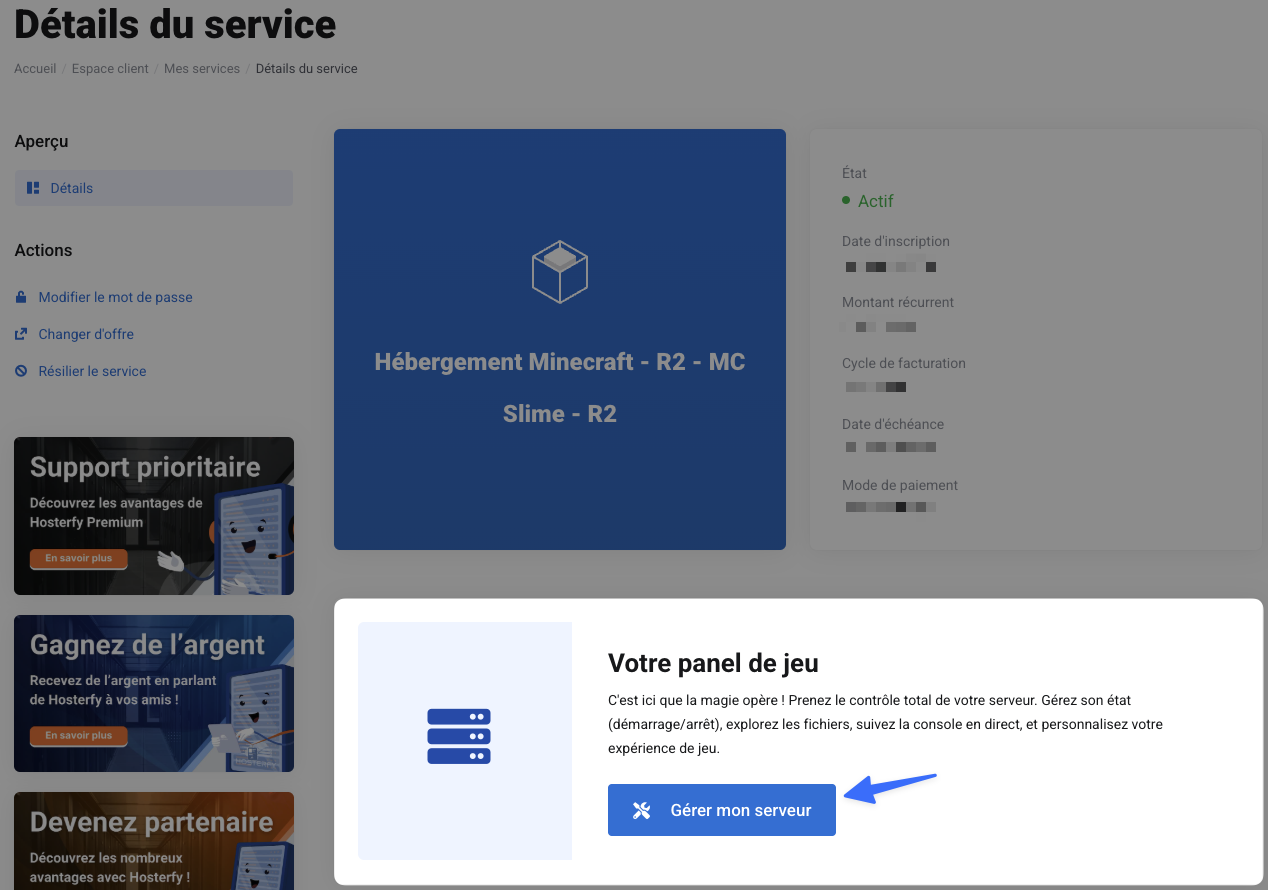Click the Mode de paiement label
The image size is (1268, 890).
[x=900, y=485]
